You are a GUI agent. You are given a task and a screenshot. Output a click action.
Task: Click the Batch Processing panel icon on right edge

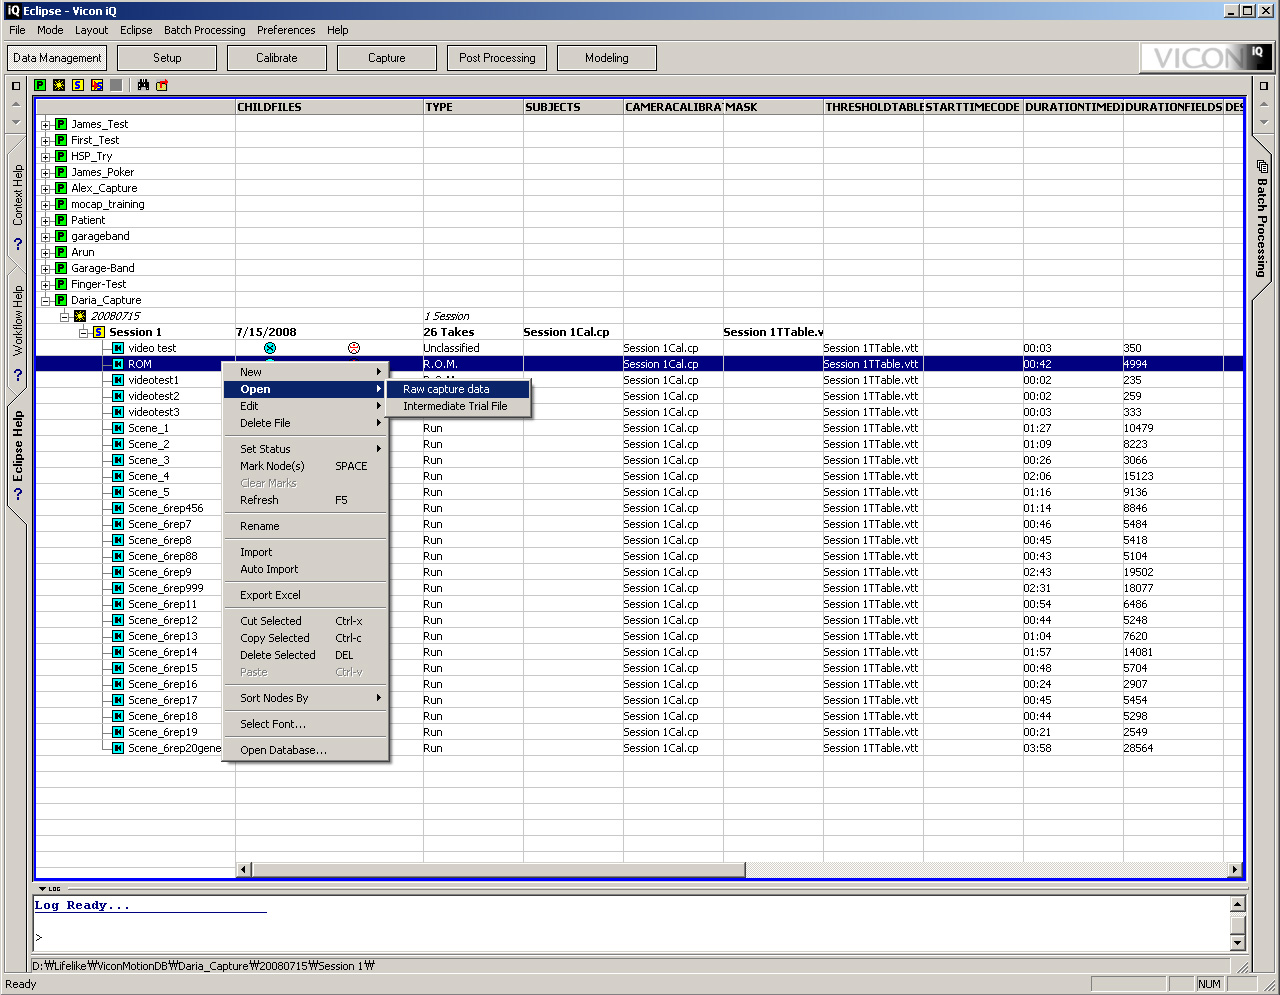coord(1262,166)
